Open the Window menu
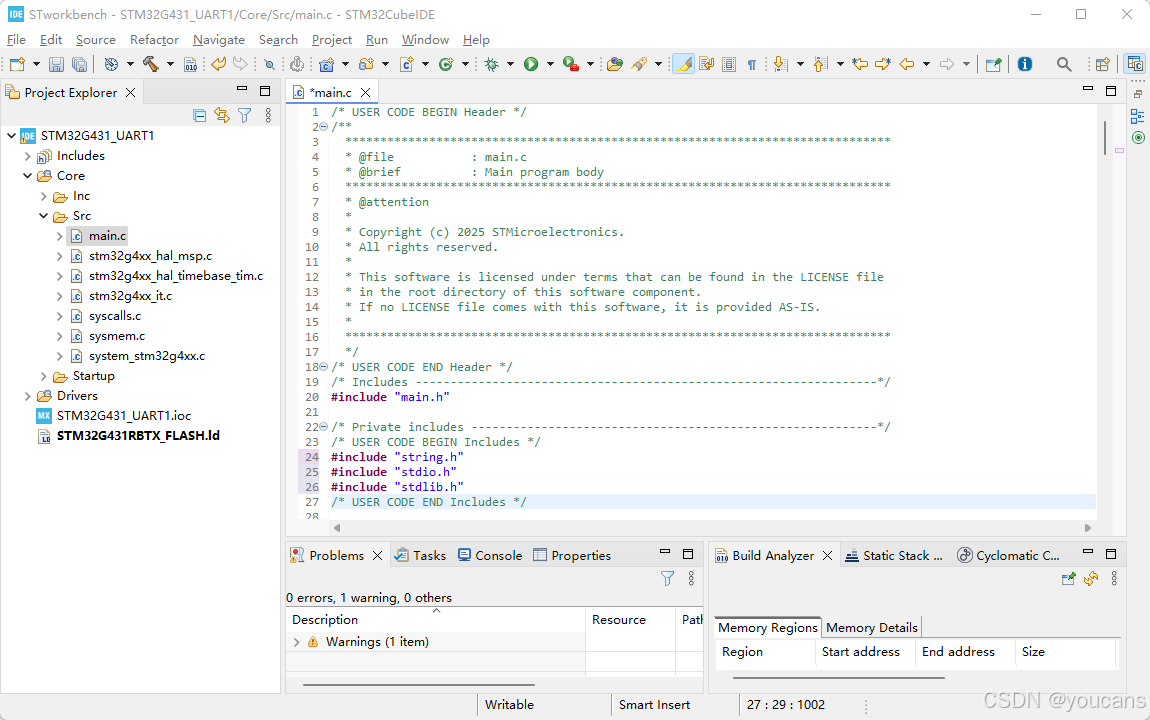Screen dimensions: 1150x720 pos(425,40)
